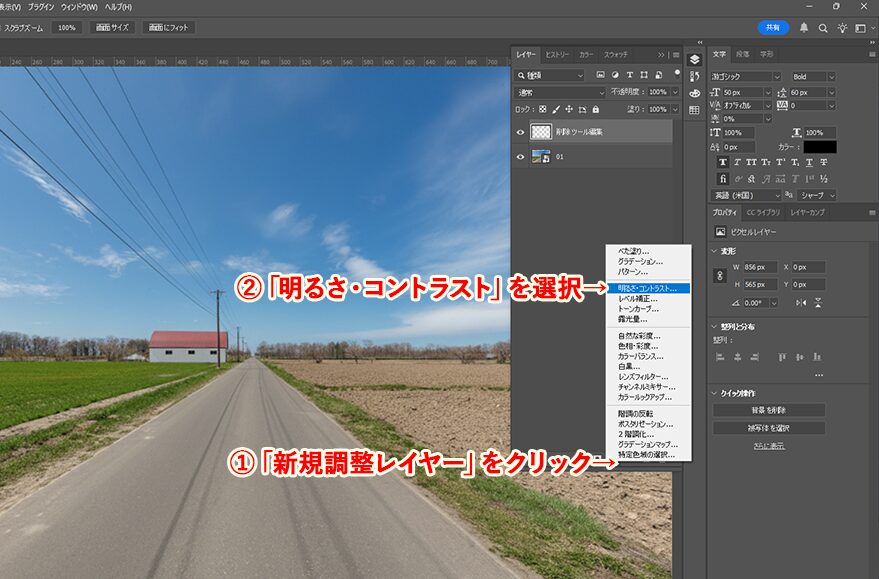Toggle the W/H aspect ratio link
This screenshot has width=879, height=579.
719,275
